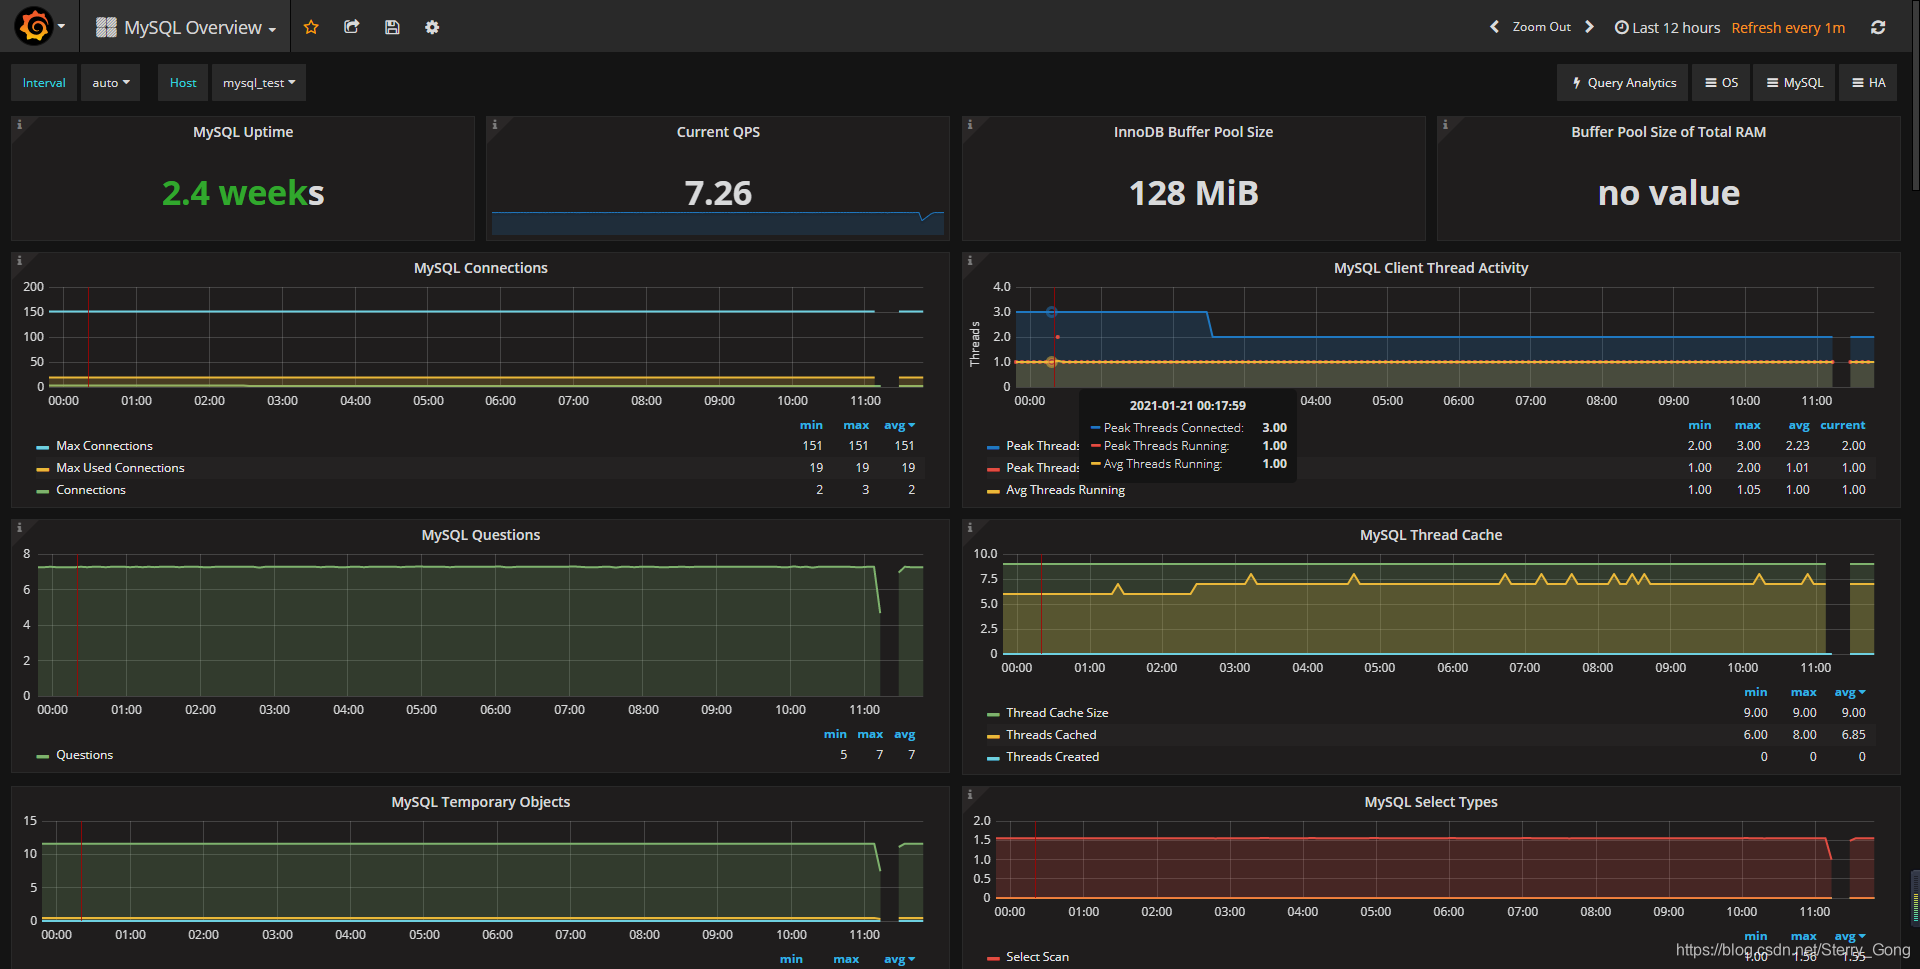1920x969 pixels.
Task: Toggle the Select Scan series
Action: (1037, 957)
